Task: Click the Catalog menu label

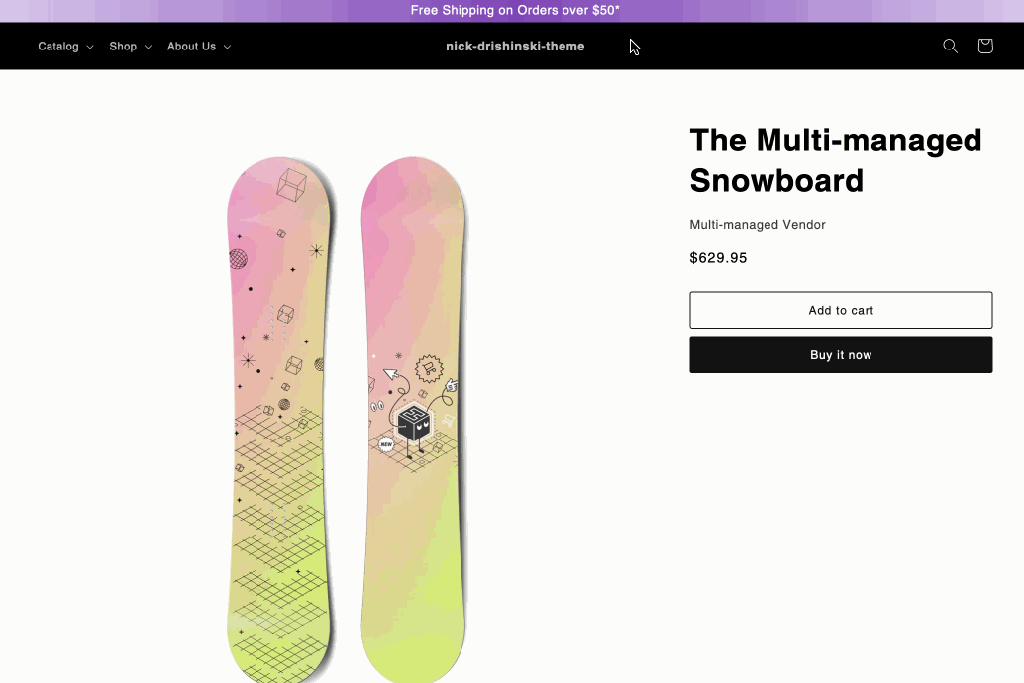Action: pyautogui.click(x=58, y=46)
